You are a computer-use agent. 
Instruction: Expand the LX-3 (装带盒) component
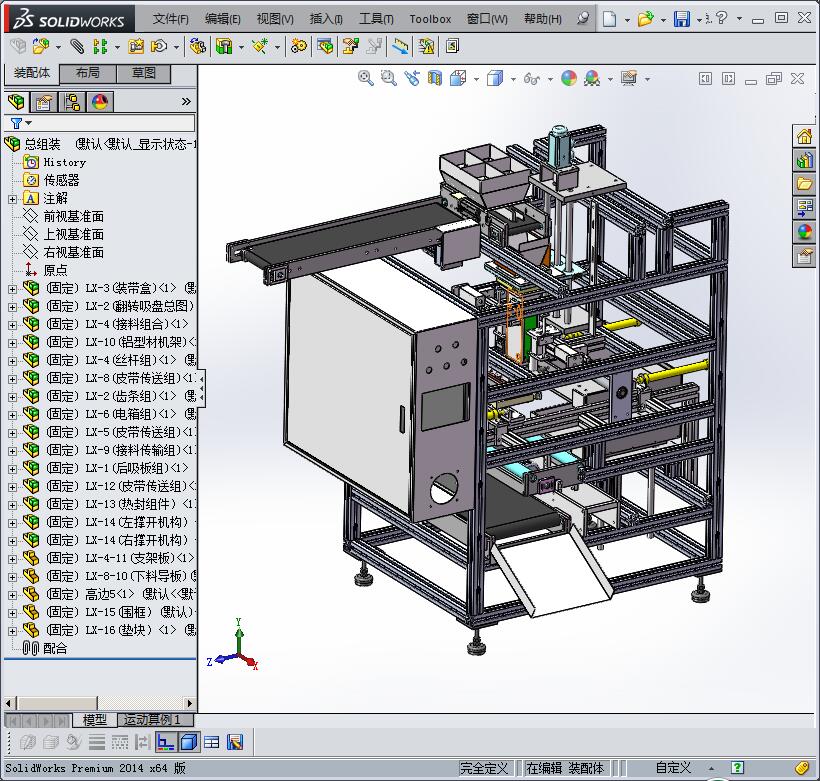[x=12, y=289]
